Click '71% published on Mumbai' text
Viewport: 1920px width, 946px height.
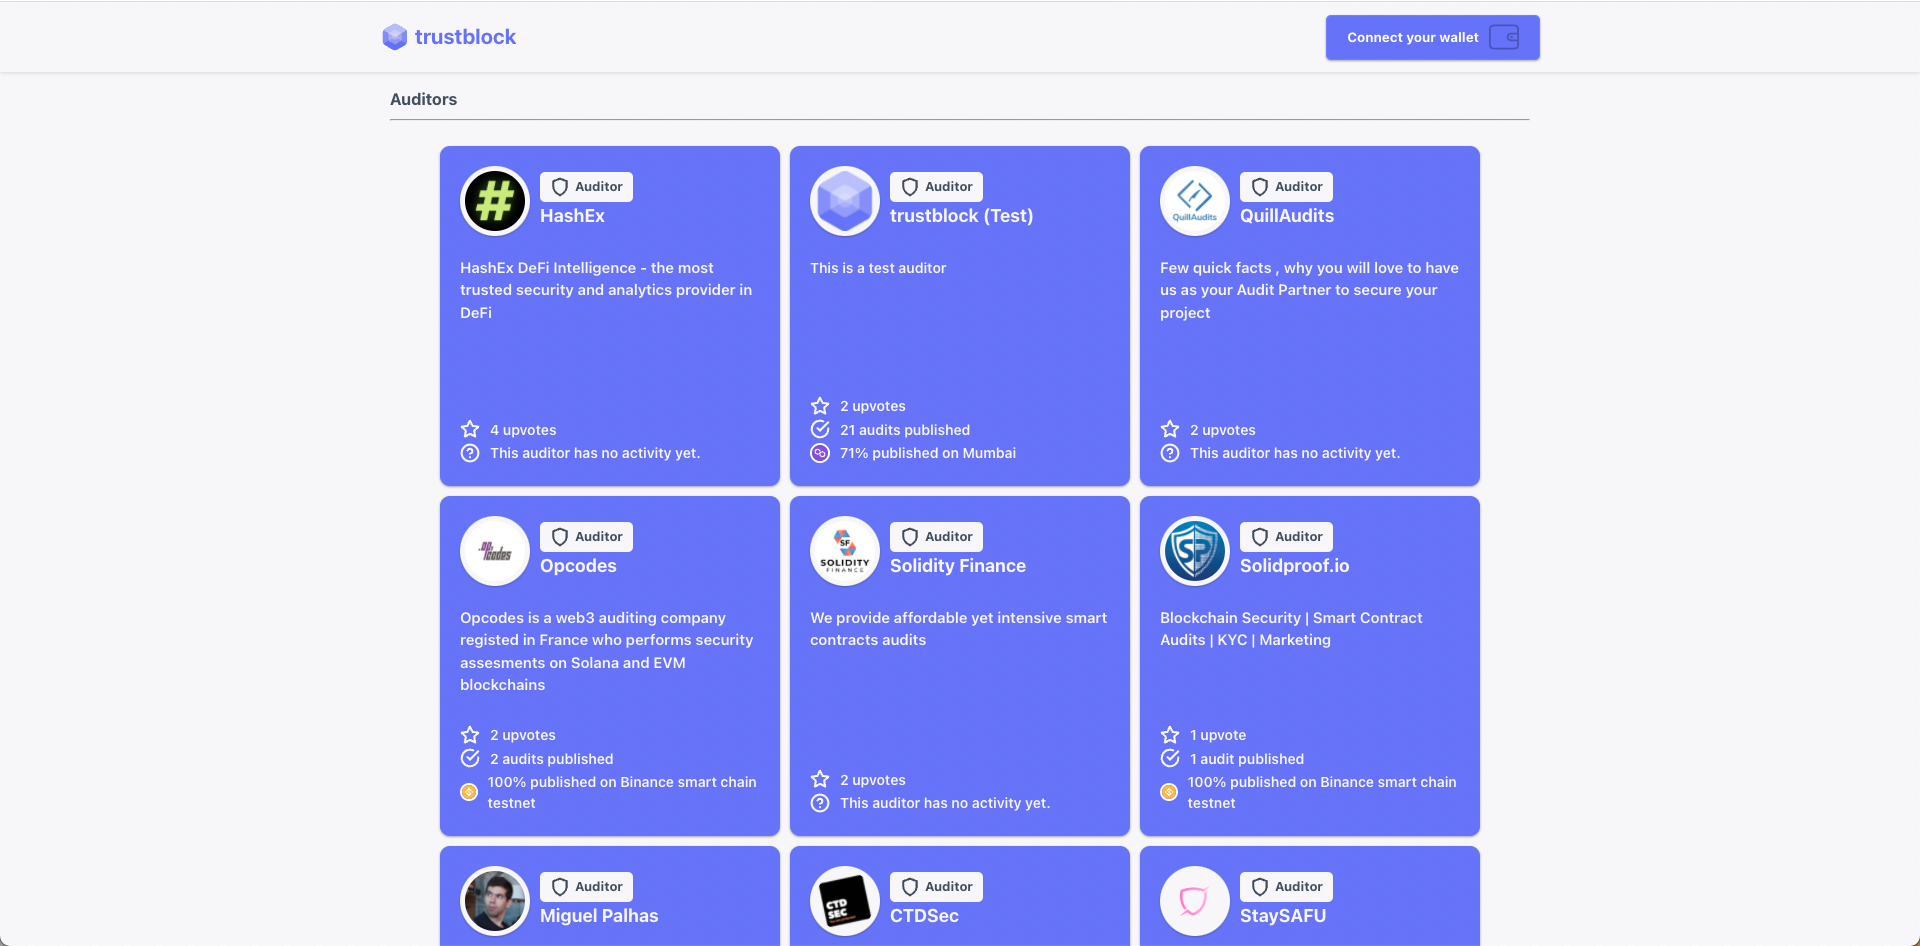click(928, 453)
